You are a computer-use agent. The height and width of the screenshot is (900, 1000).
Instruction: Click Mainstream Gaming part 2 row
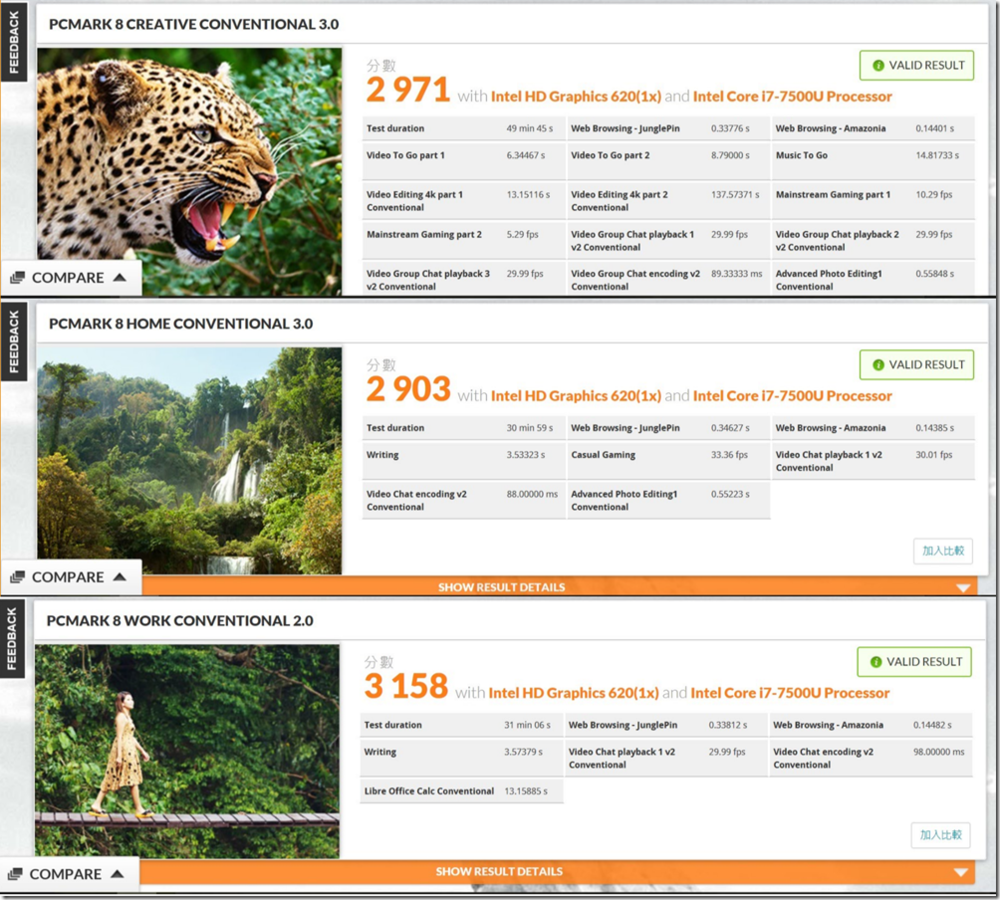point(464,240)
